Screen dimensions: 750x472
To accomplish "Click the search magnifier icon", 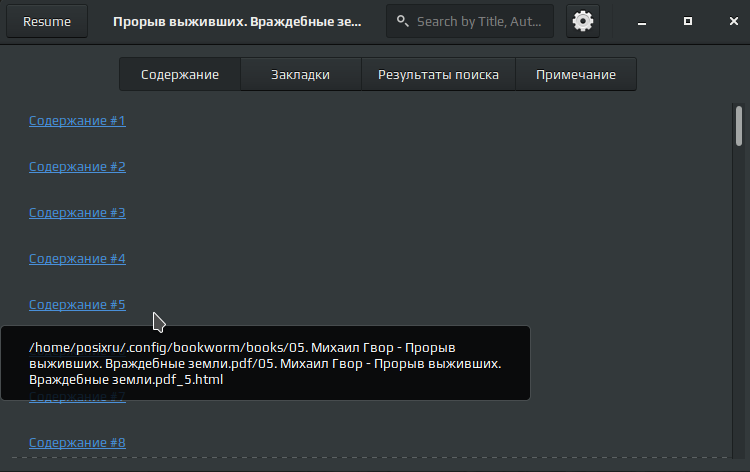I will coord(403,21).
